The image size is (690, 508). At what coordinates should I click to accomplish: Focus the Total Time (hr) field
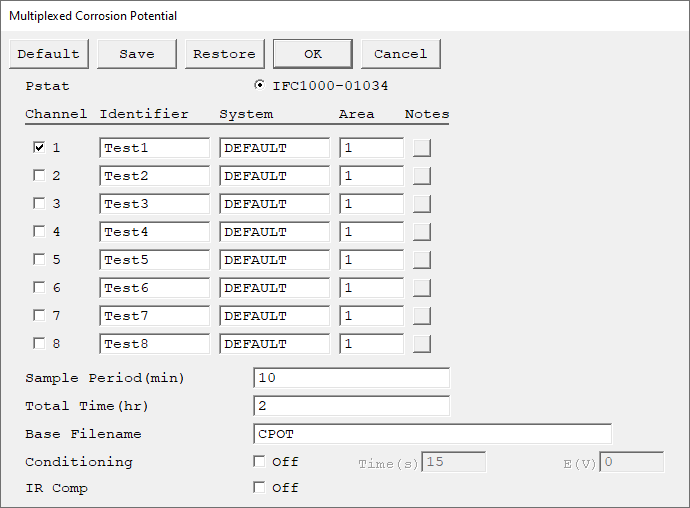[x=352, y=406]
